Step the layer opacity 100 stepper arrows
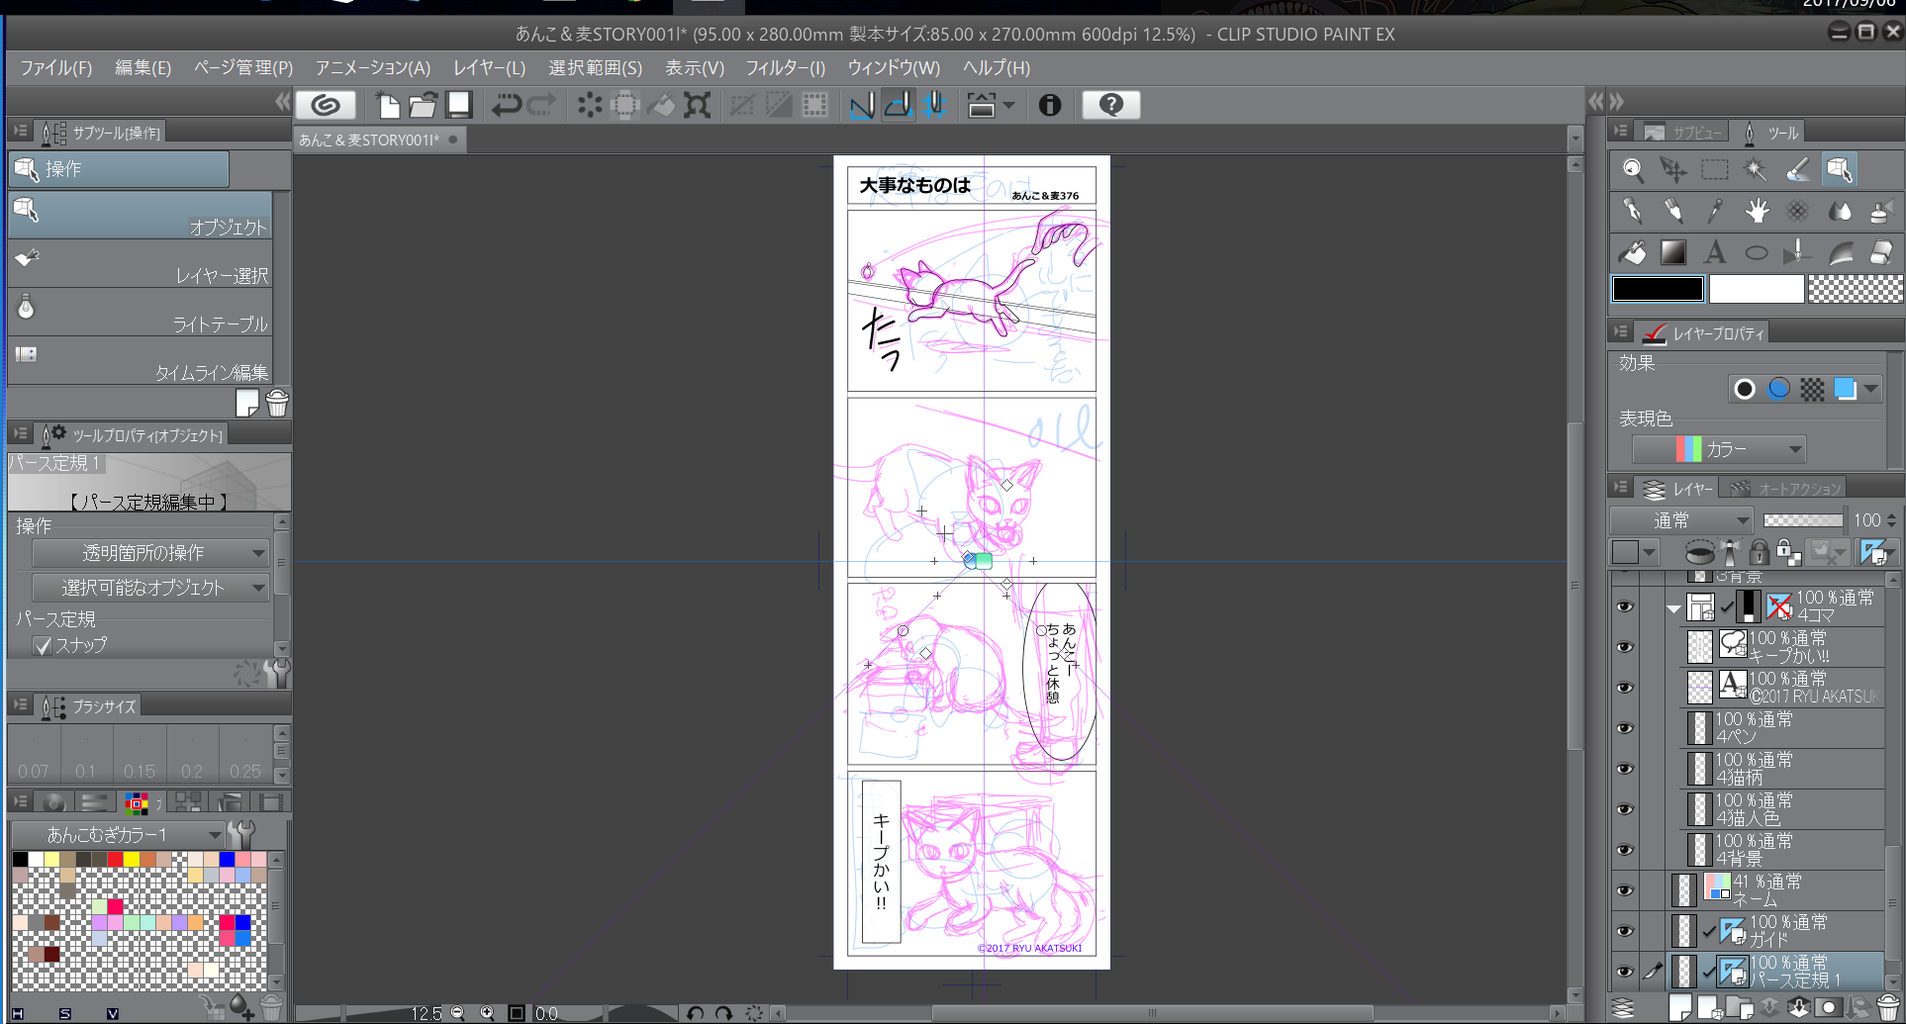This screenshot has height=1024, width=1906. point(1891,520)
